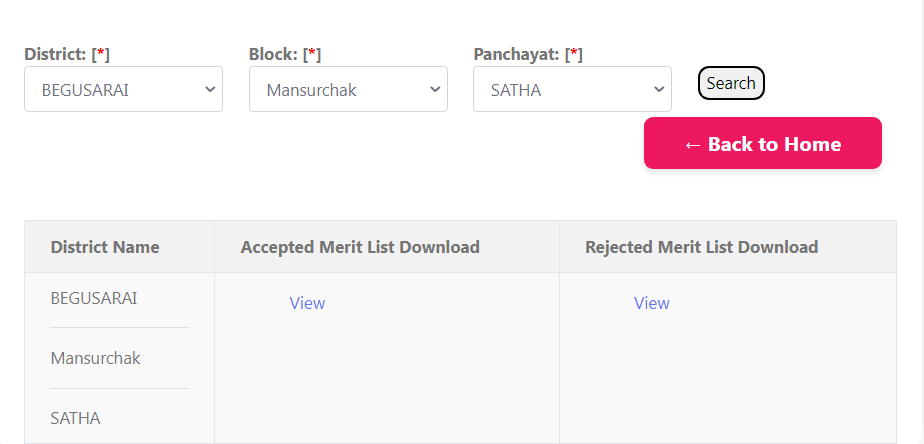Select the Mansurchak text in the table
Image resolution: width=924 pixels, height=444 pixels.
click(x=96, y=358)
